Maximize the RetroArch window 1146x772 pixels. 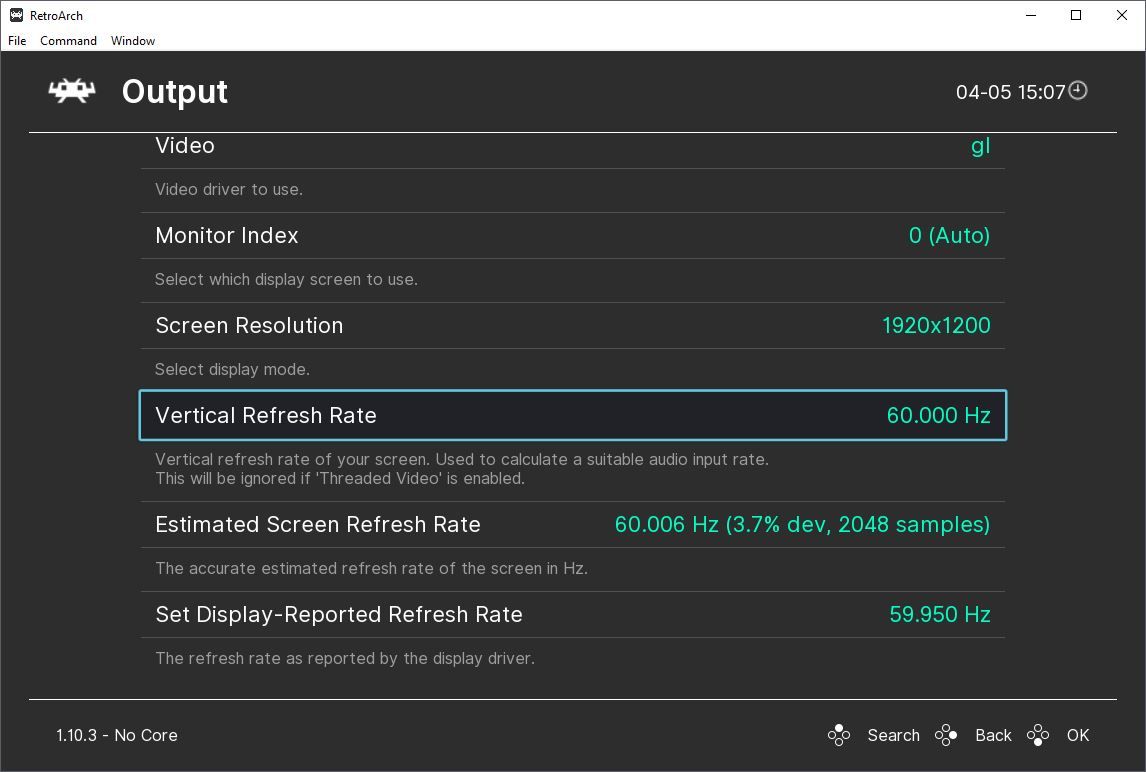coord(1076,15)
